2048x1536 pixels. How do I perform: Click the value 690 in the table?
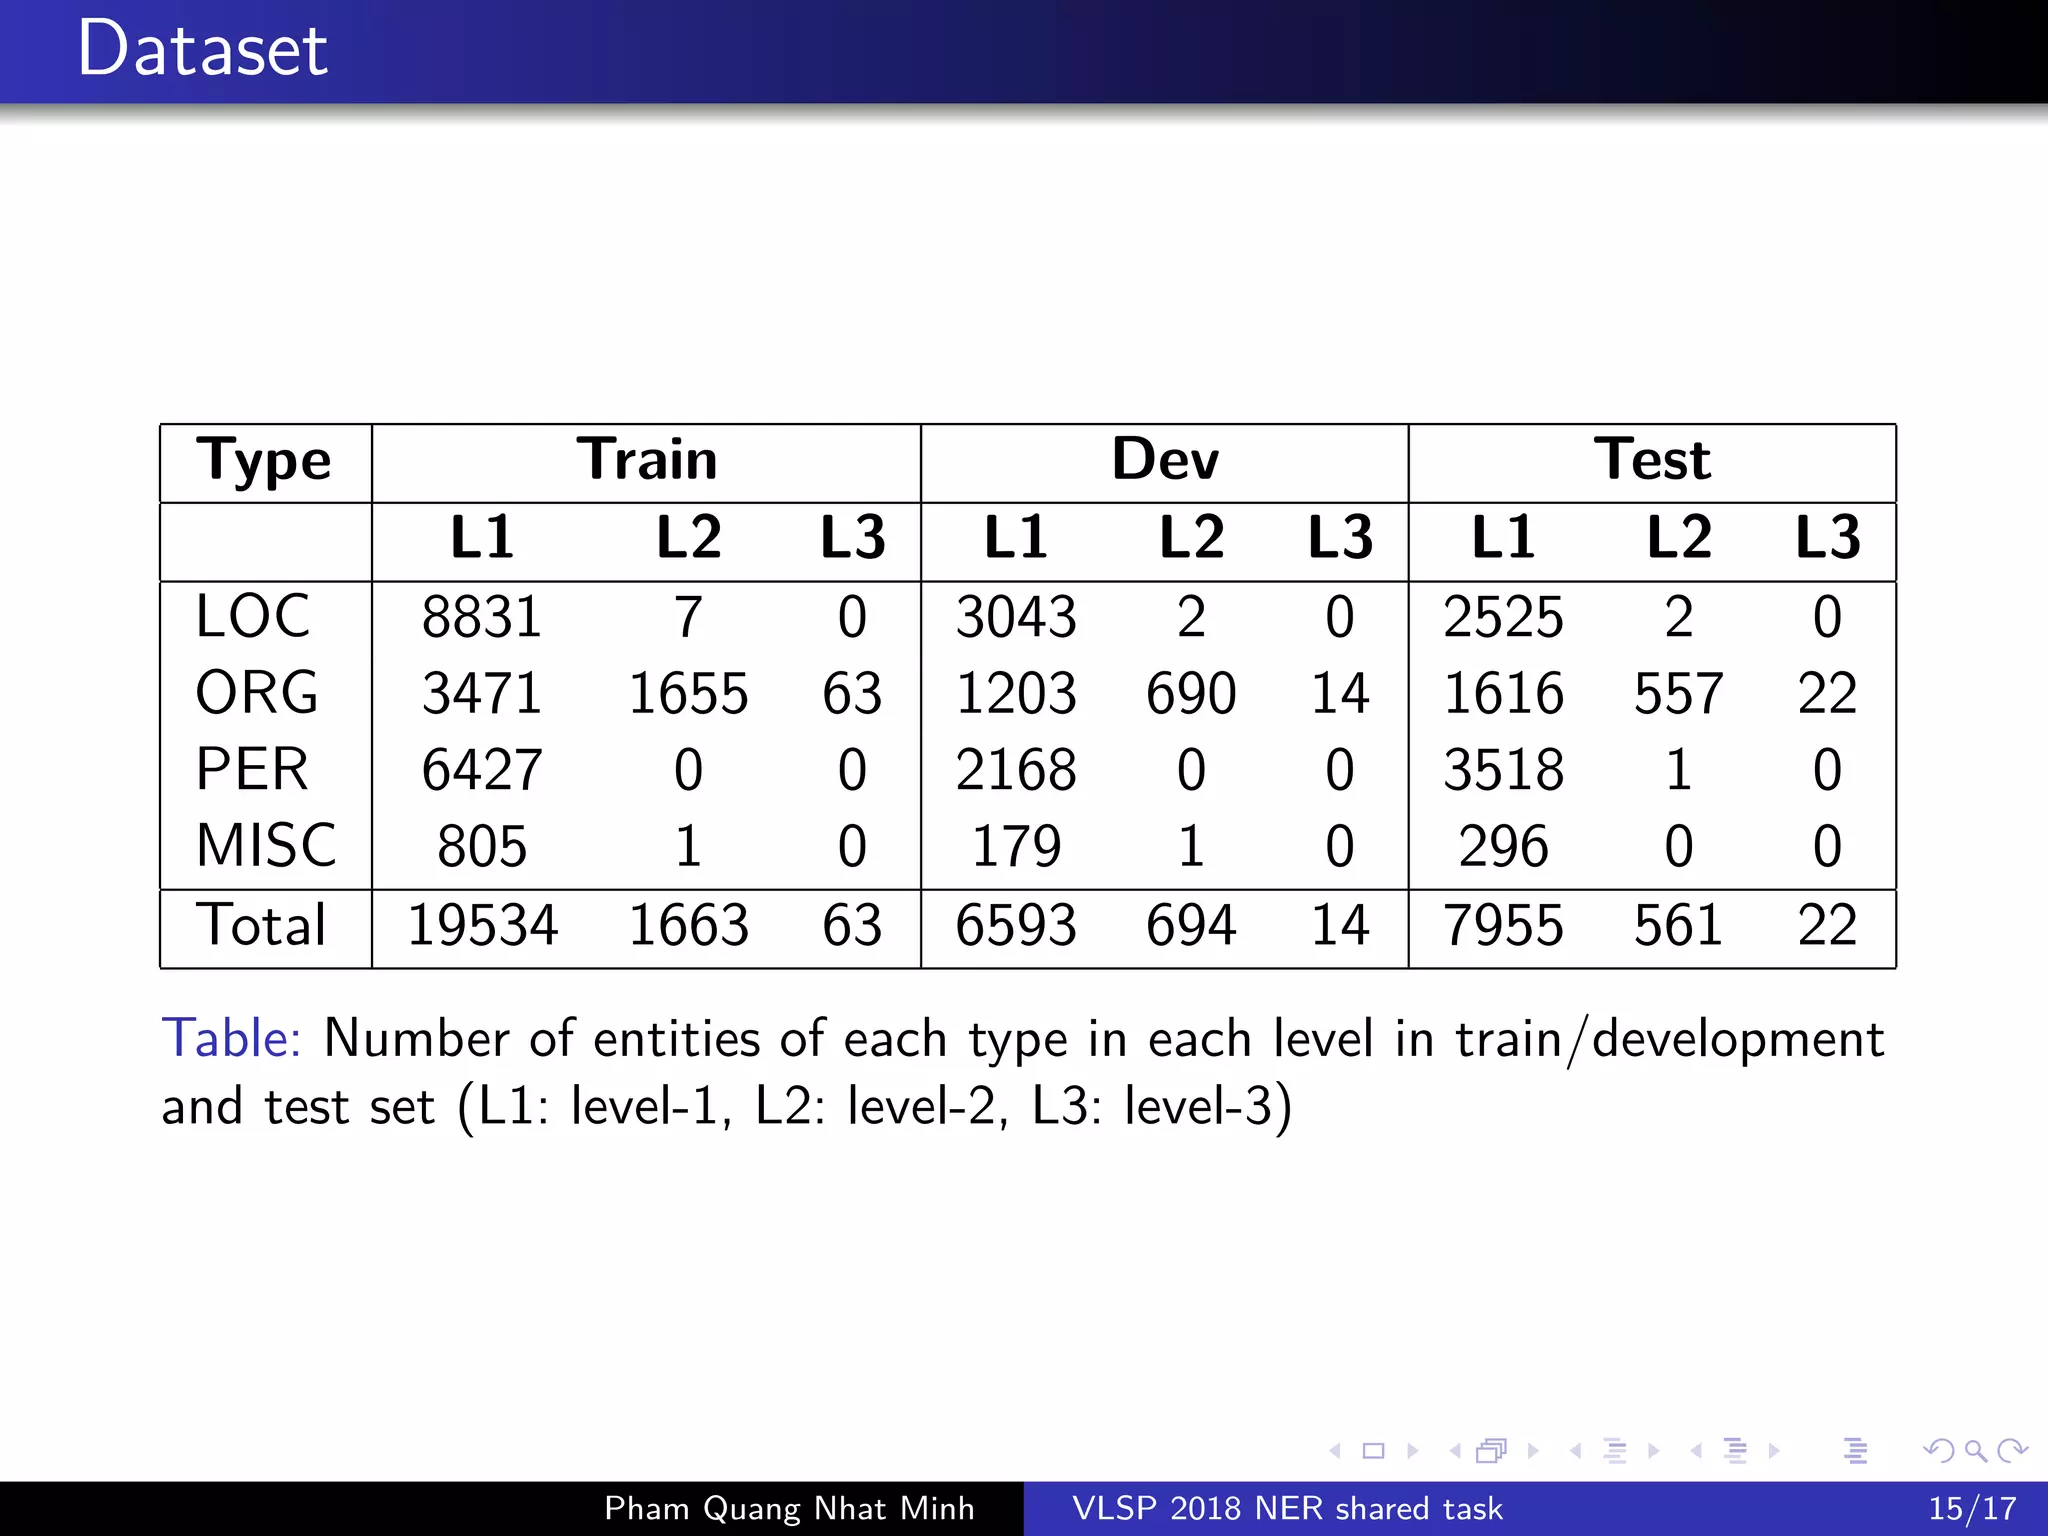tap(1191, 694)
